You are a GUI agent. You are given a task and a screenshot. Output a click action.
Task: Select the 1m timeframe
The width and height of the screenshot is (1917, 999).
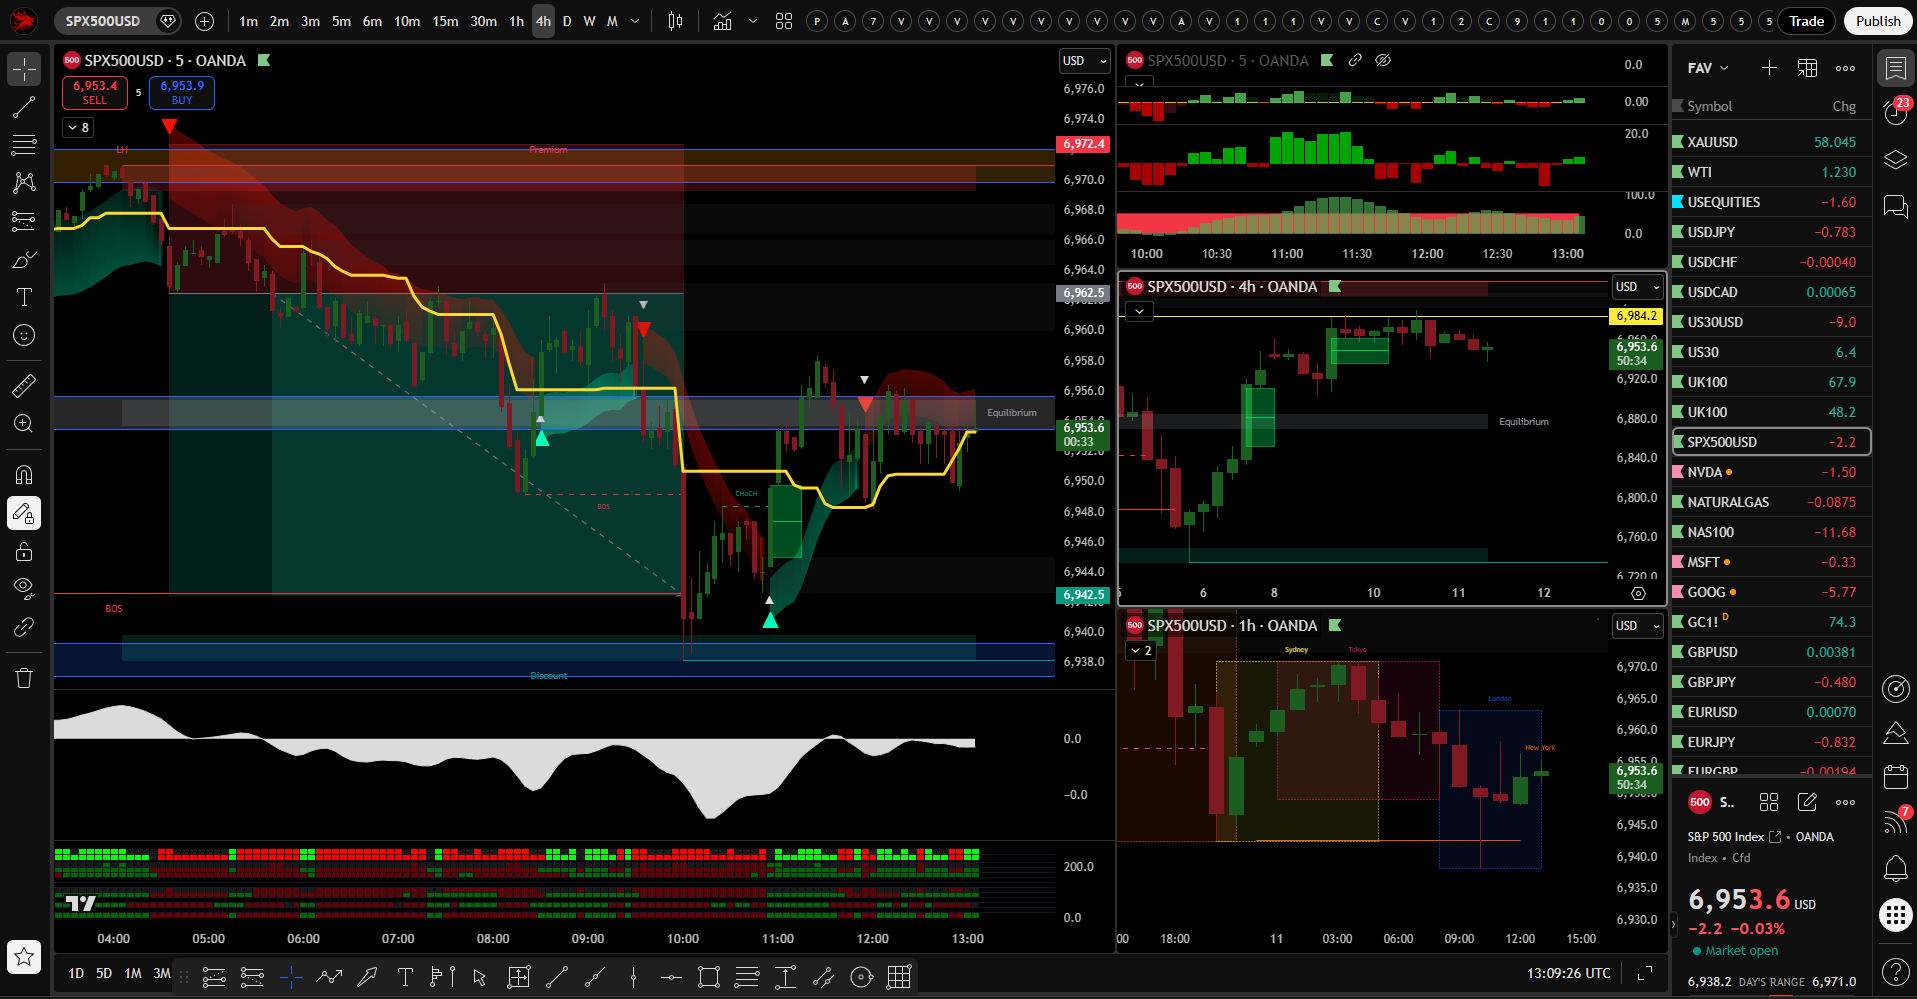(x=248, y=21)
